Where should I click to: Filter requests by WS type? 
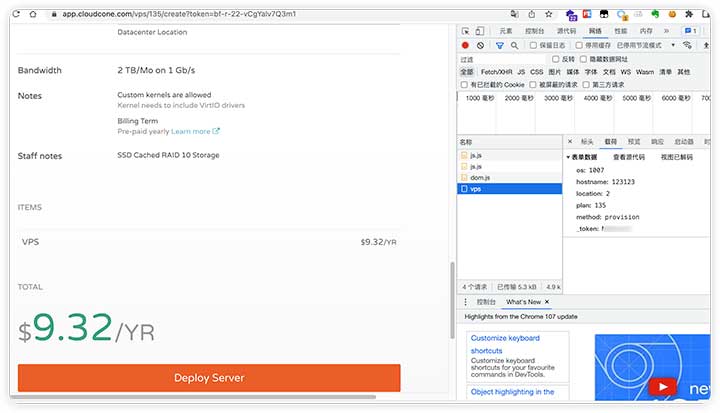coord(625,72)
